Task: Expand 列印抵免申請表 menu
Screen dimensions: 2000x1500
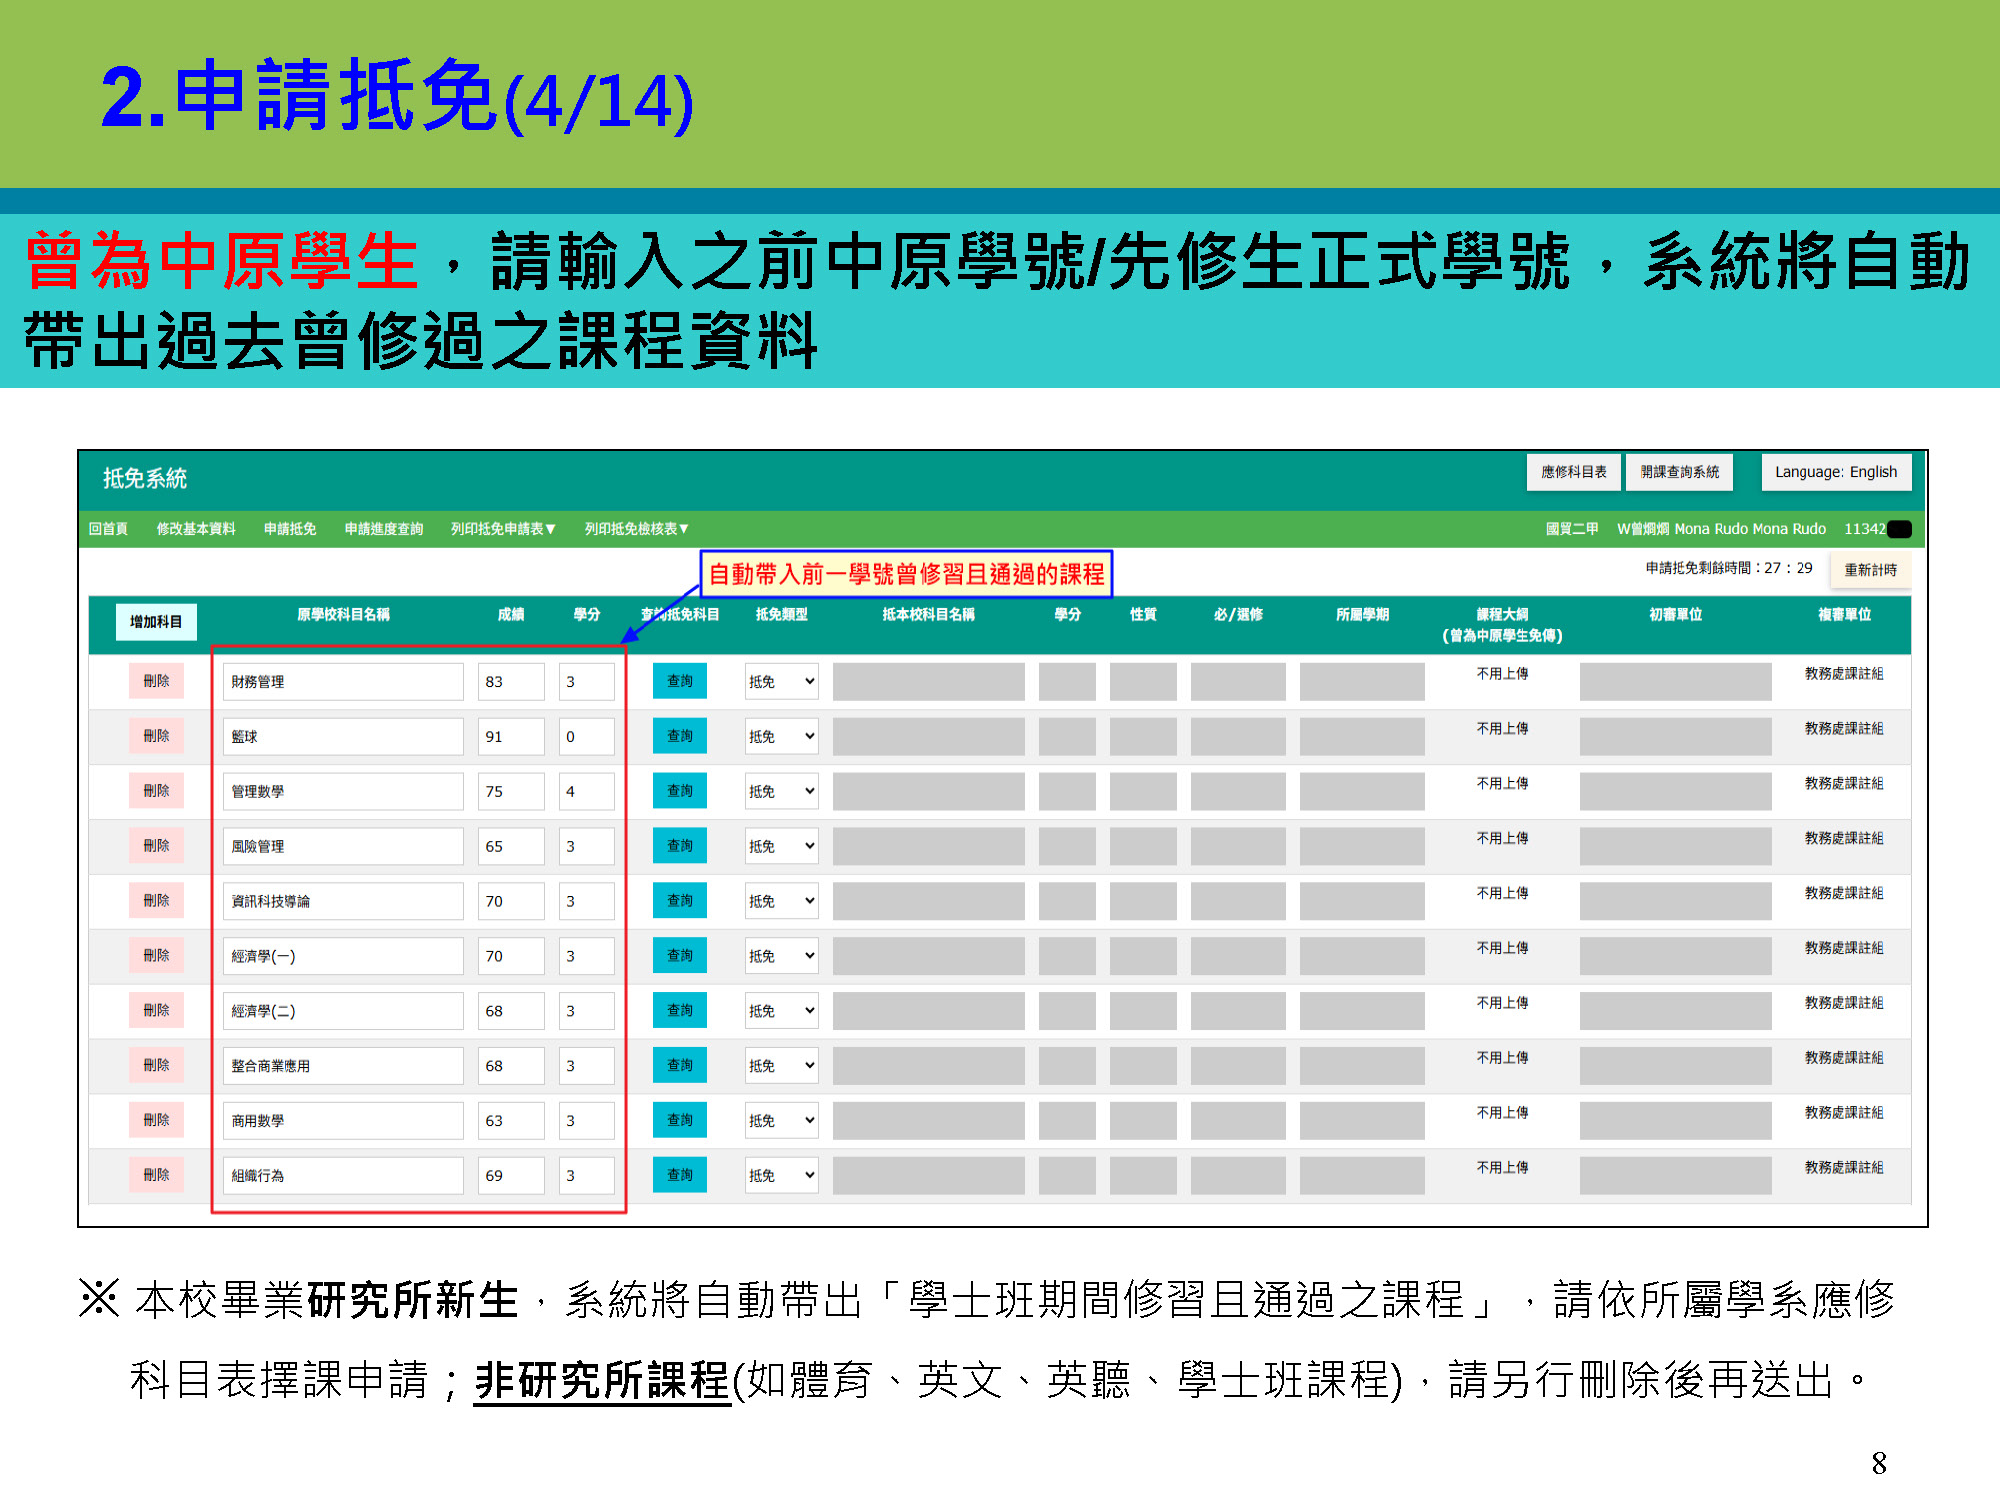Action: [503, 529]
